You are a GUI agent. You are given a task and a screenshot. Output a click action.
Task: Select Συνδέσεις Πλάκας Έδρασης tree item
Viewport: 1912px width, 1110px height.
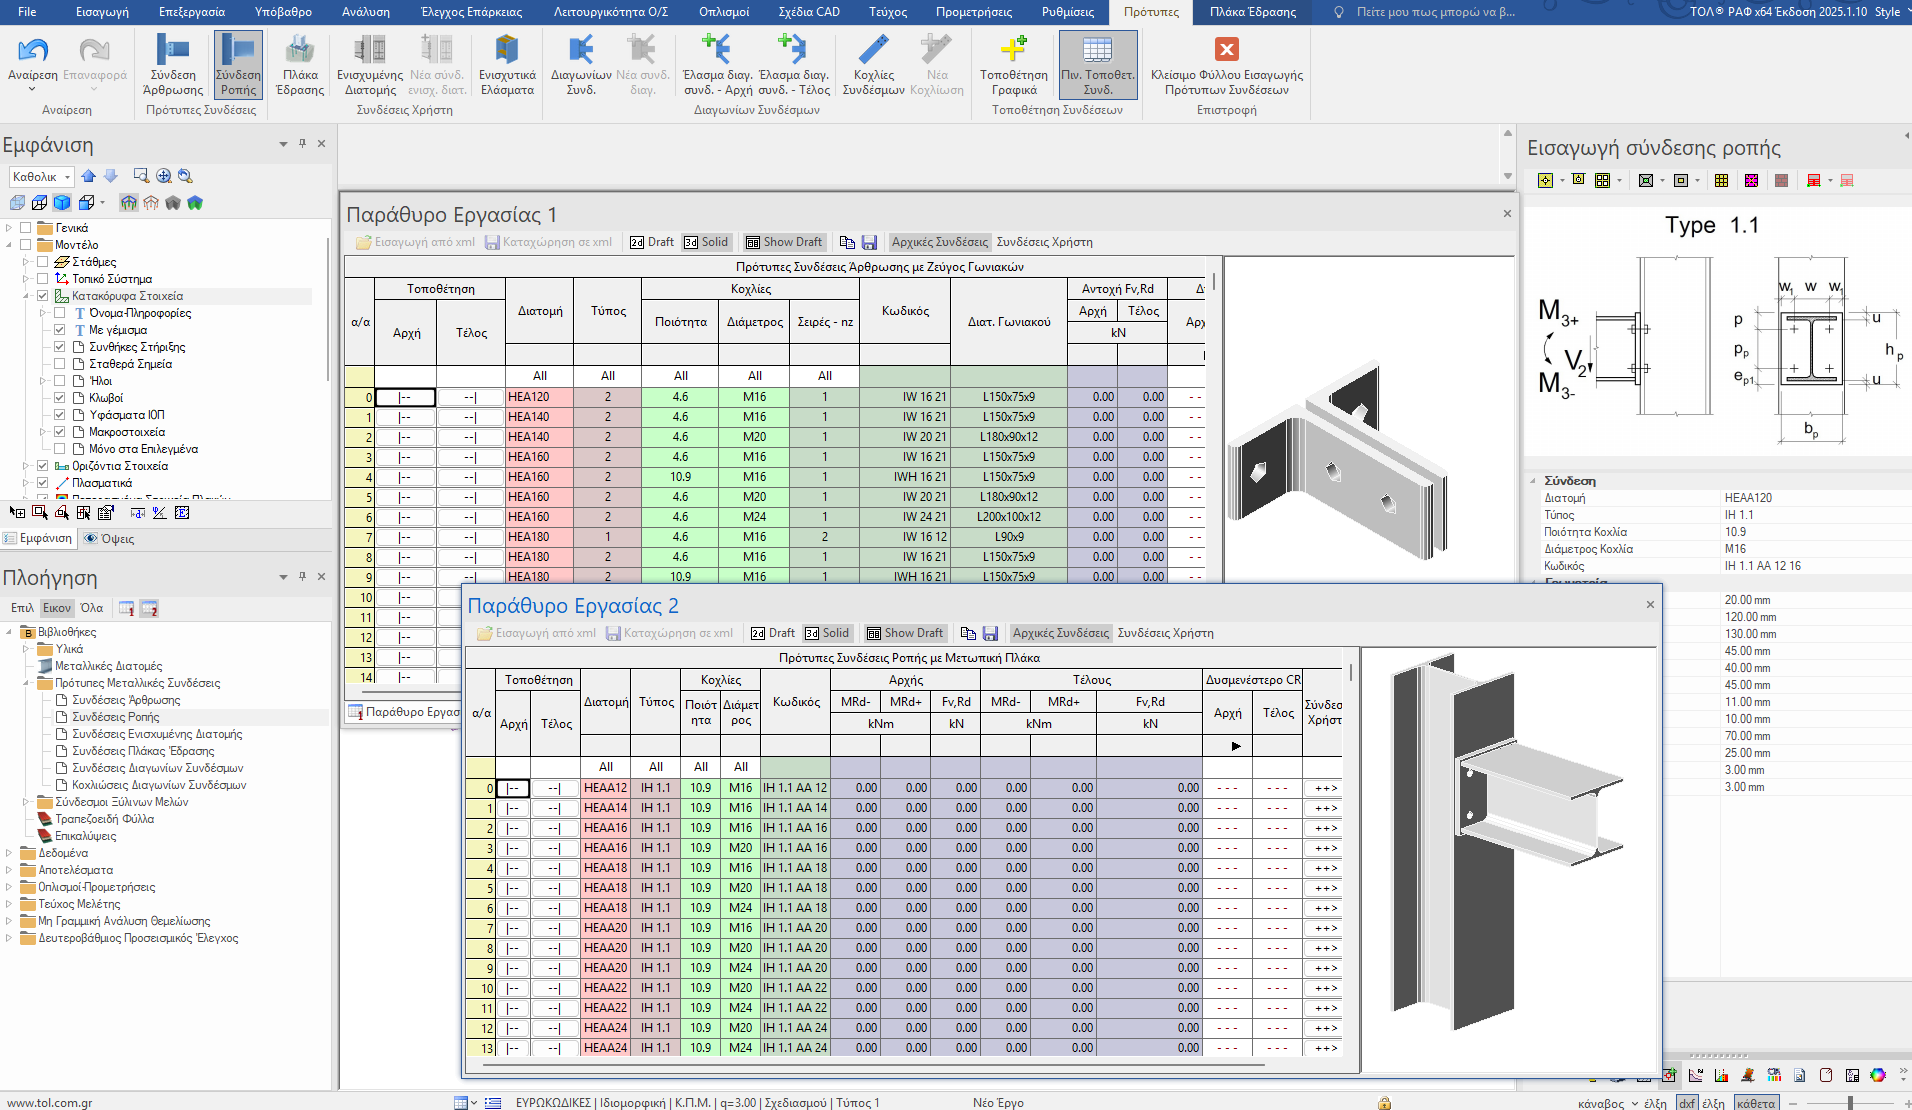[143, 751]
